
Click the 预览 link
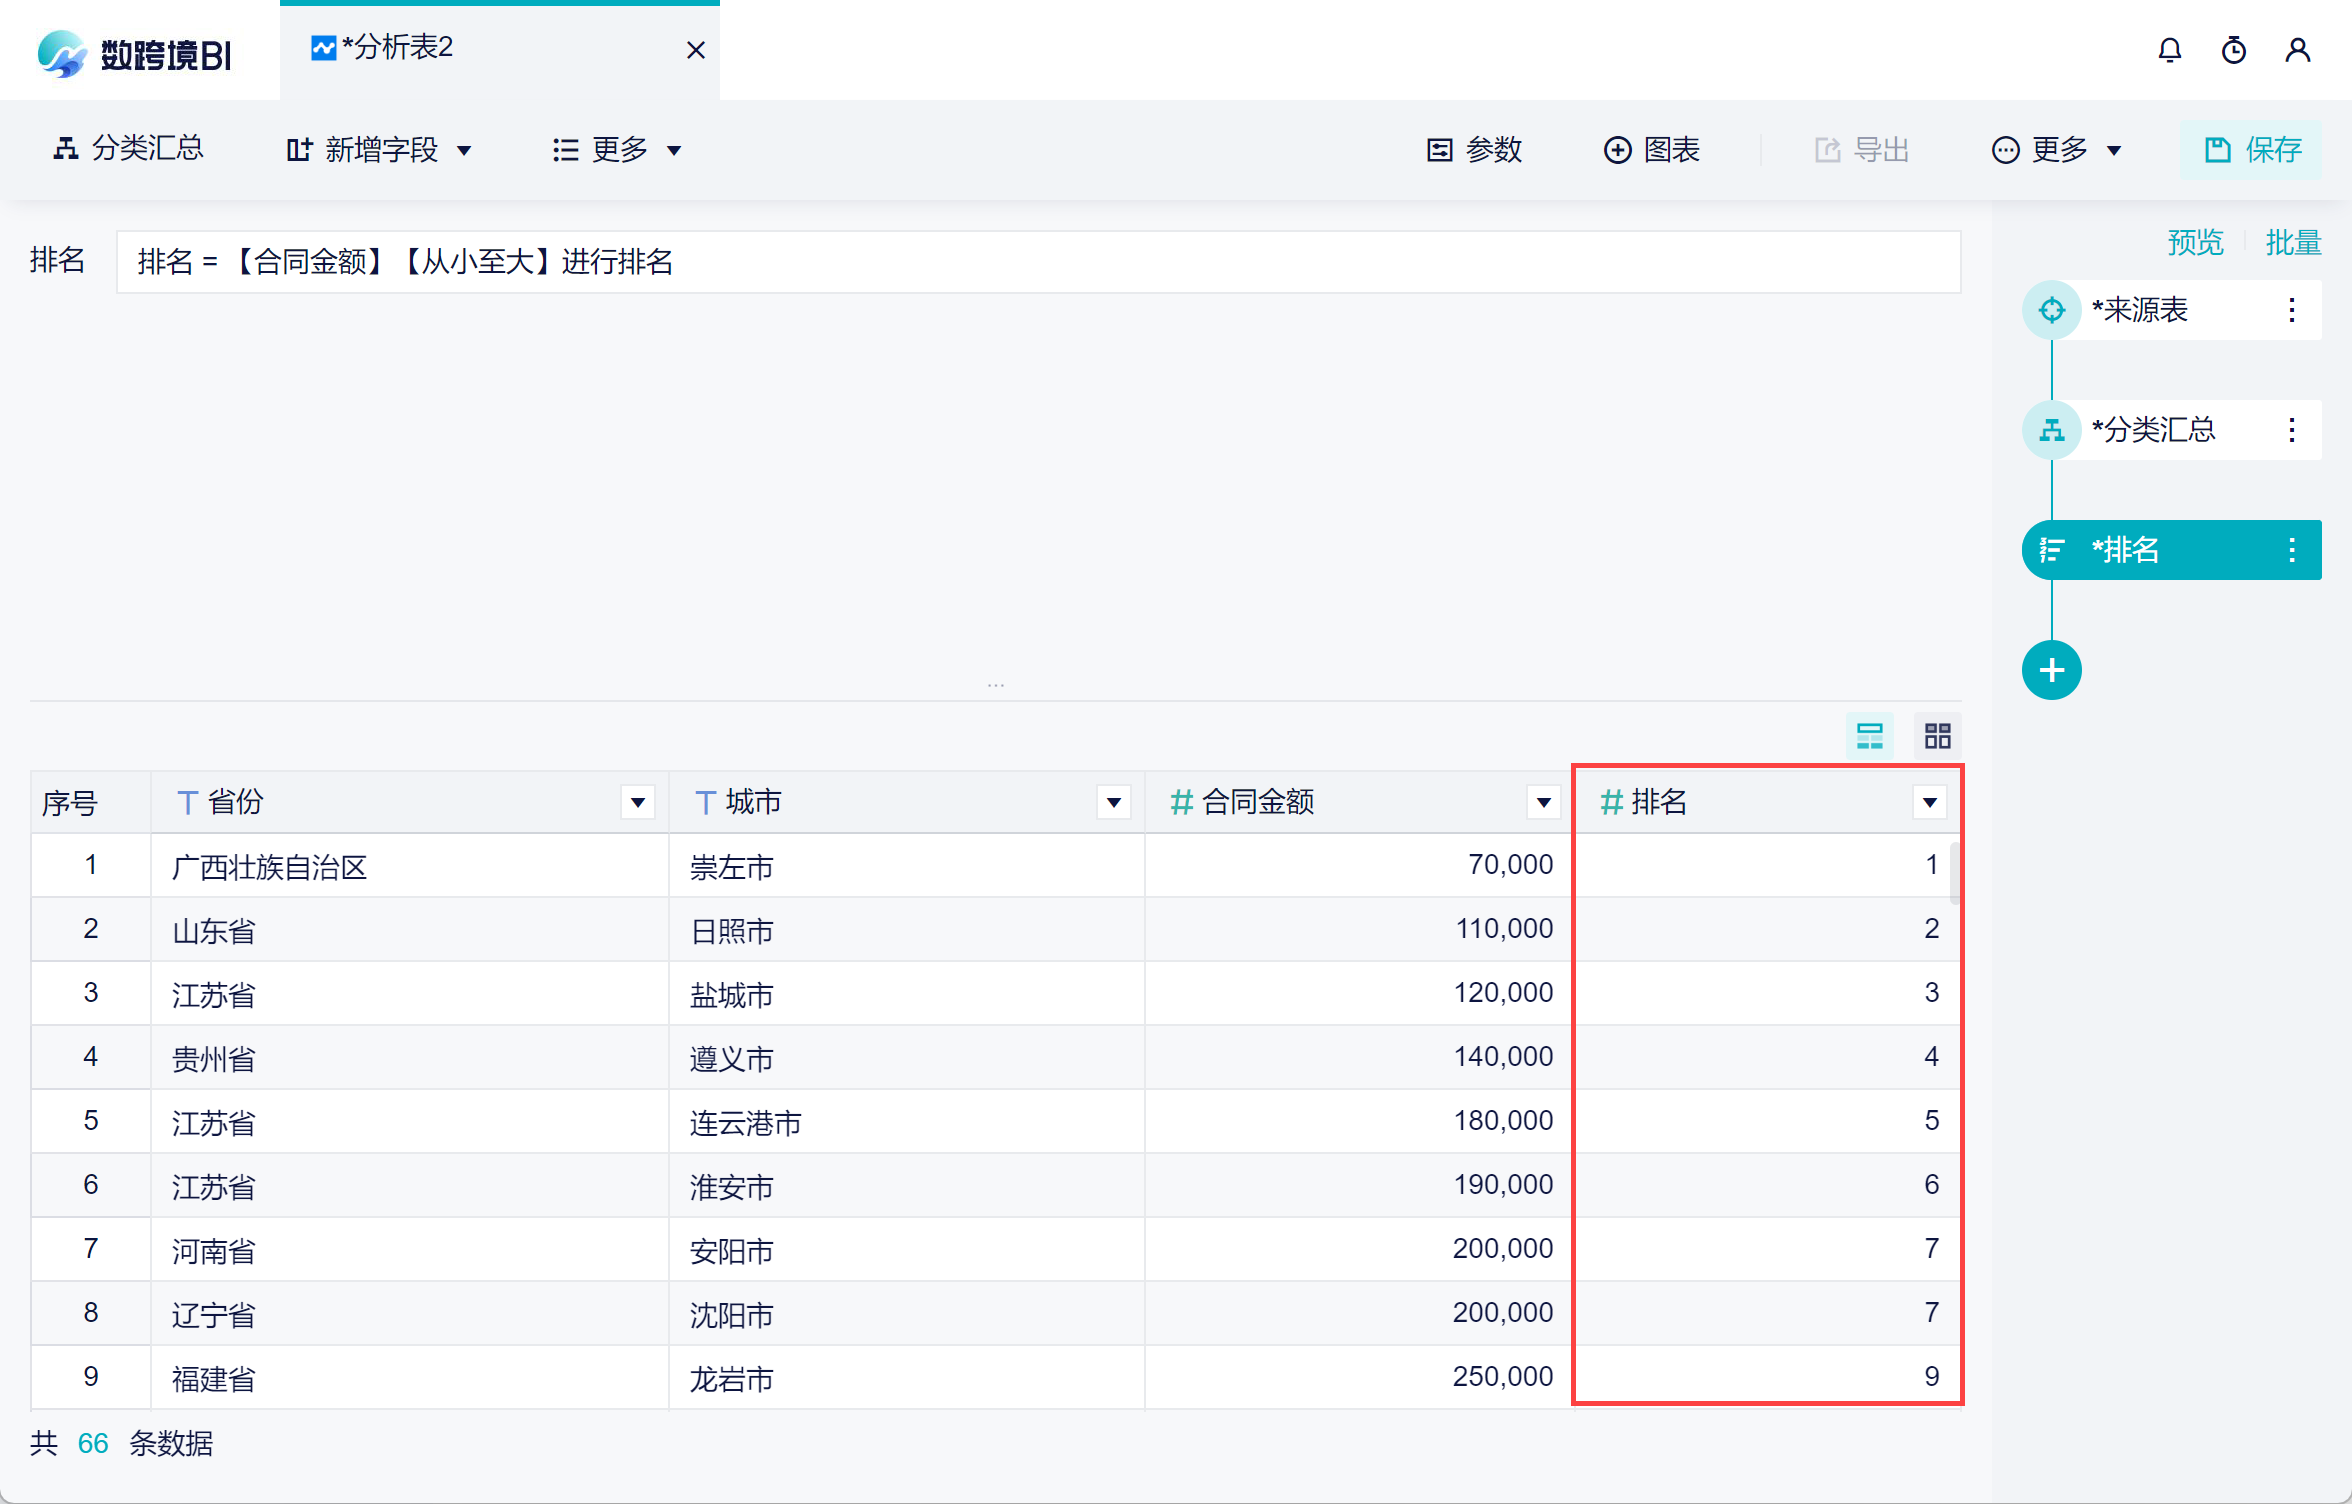2195,242
